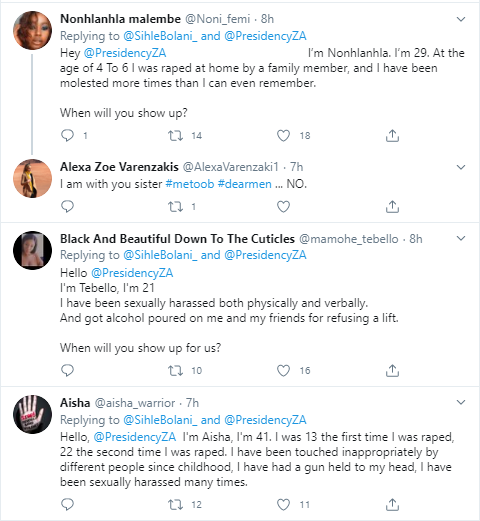480x521 pixels.
Task: Share Aisha's tweet
Action: (392, 505)
